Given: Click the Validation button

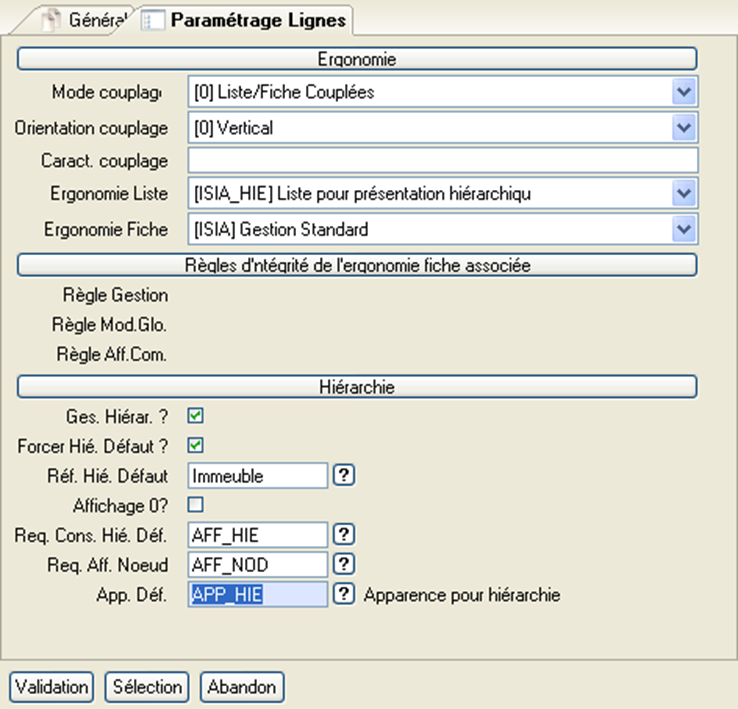Looking at the screenshot, I should click(x=51, y=687).
